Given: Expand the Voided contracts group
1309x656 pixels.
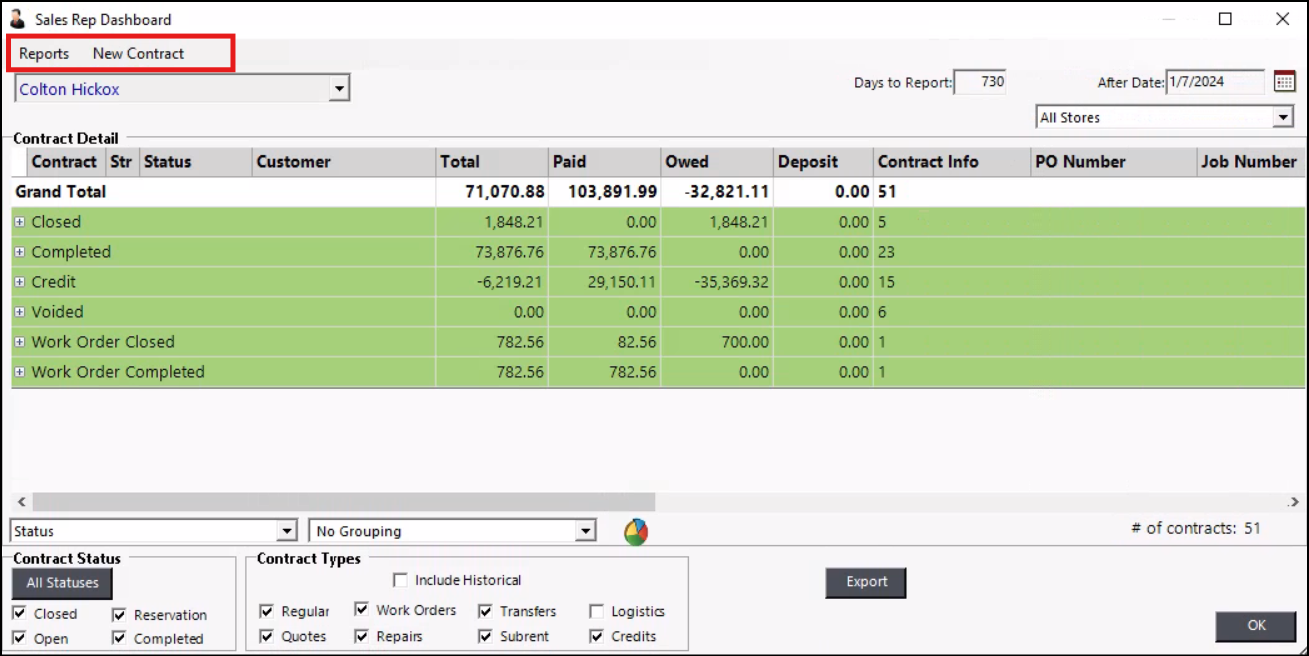Looking at the screenshot, I should (x=20, y=312).
